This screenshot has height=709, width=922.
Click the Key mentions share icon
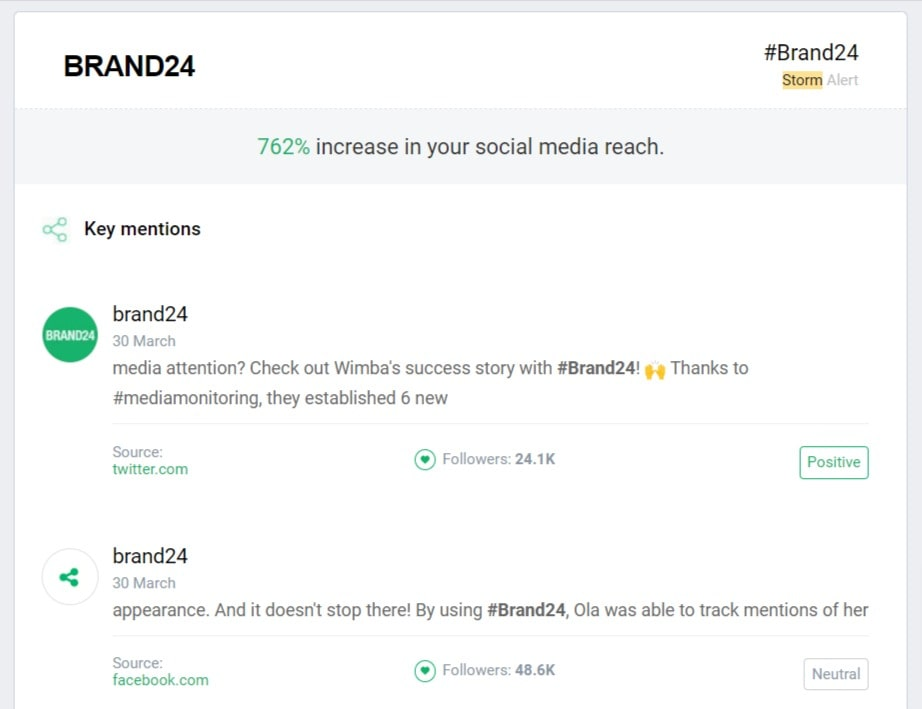[x=55, y=229]
